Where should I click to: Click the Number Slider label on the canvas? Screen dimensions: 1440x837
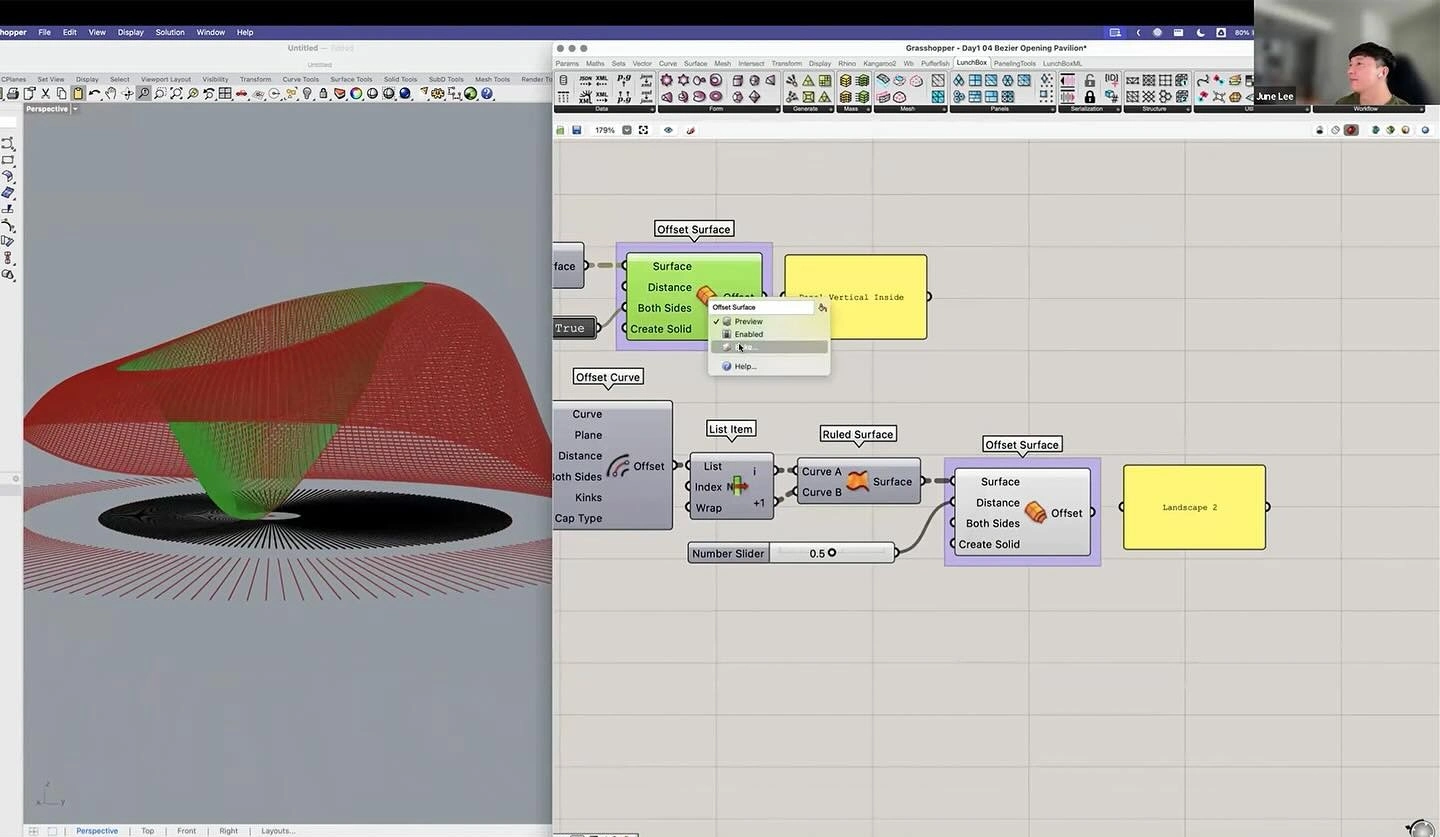pos(728,553)
